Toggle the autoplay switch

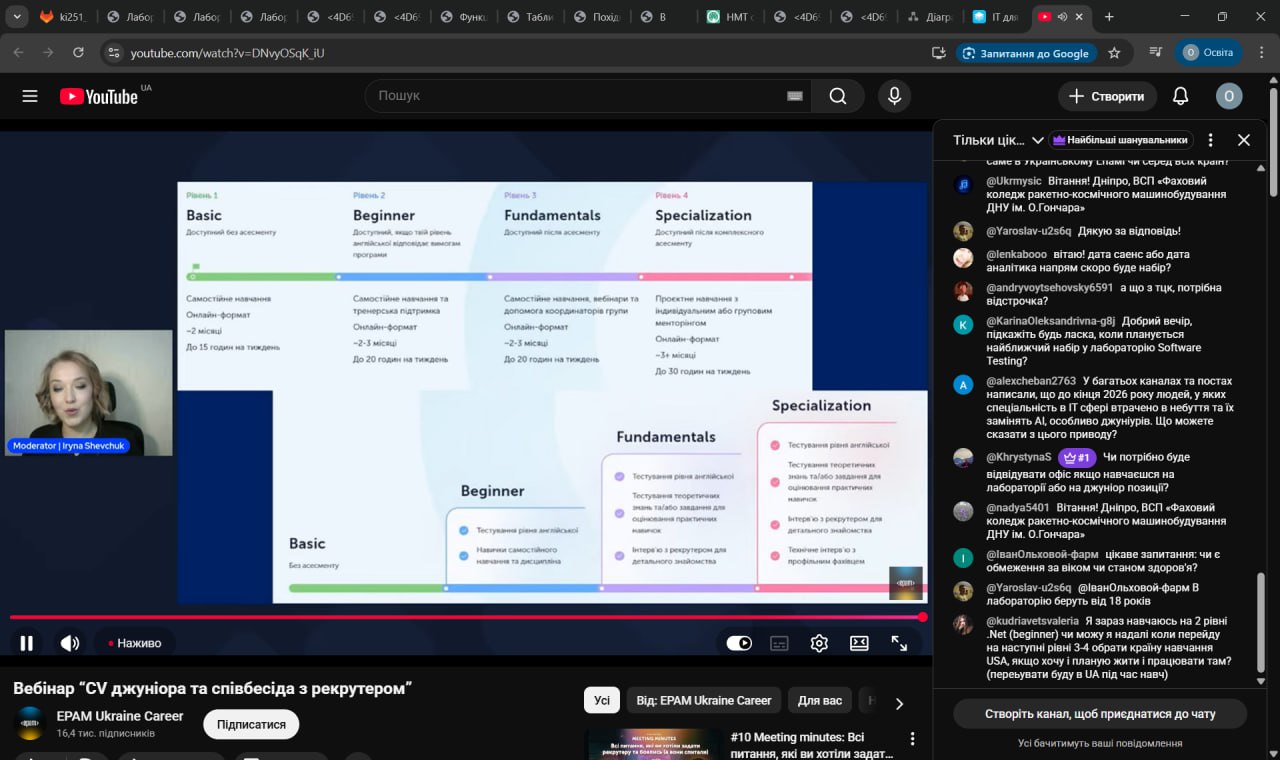[739, 643]
